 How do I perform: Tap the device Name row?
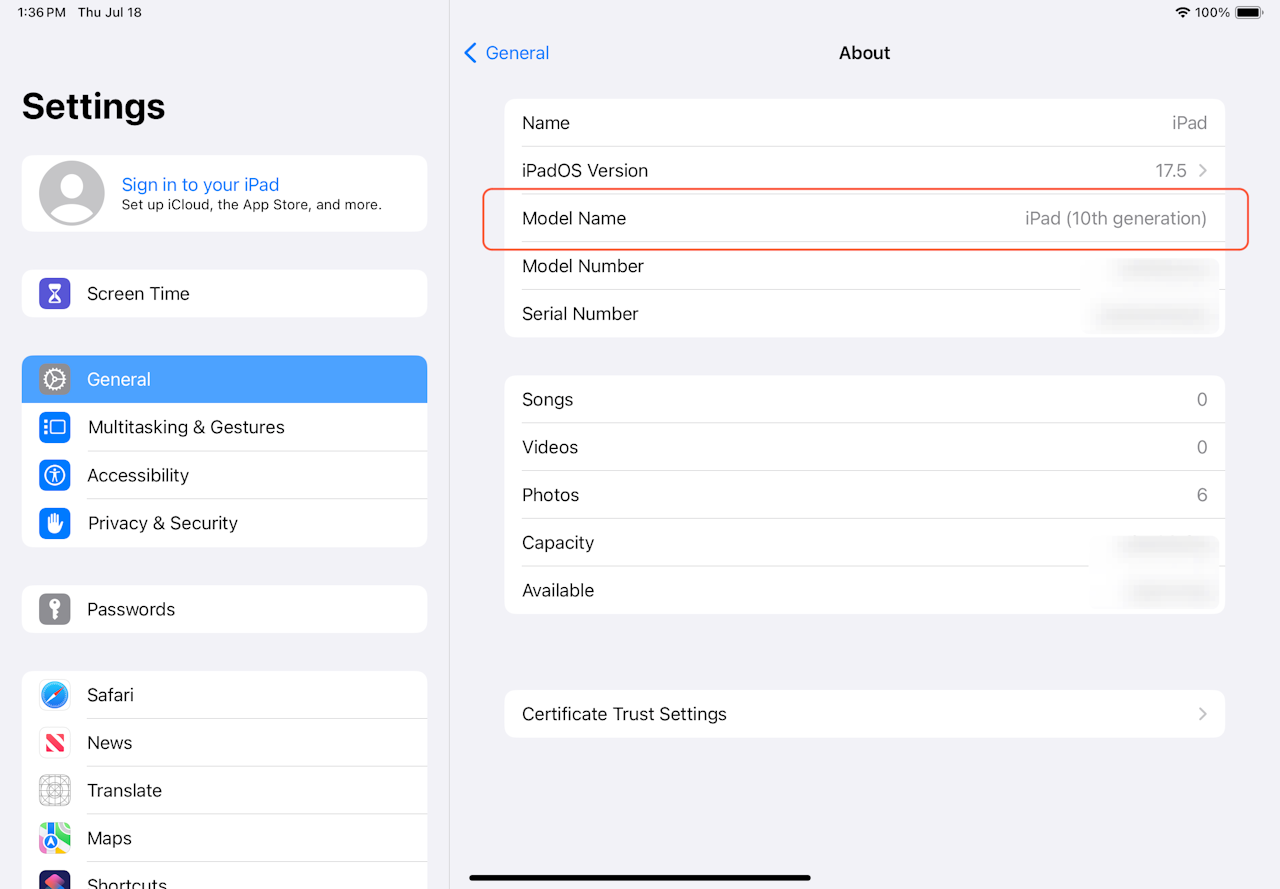point(864,123)
